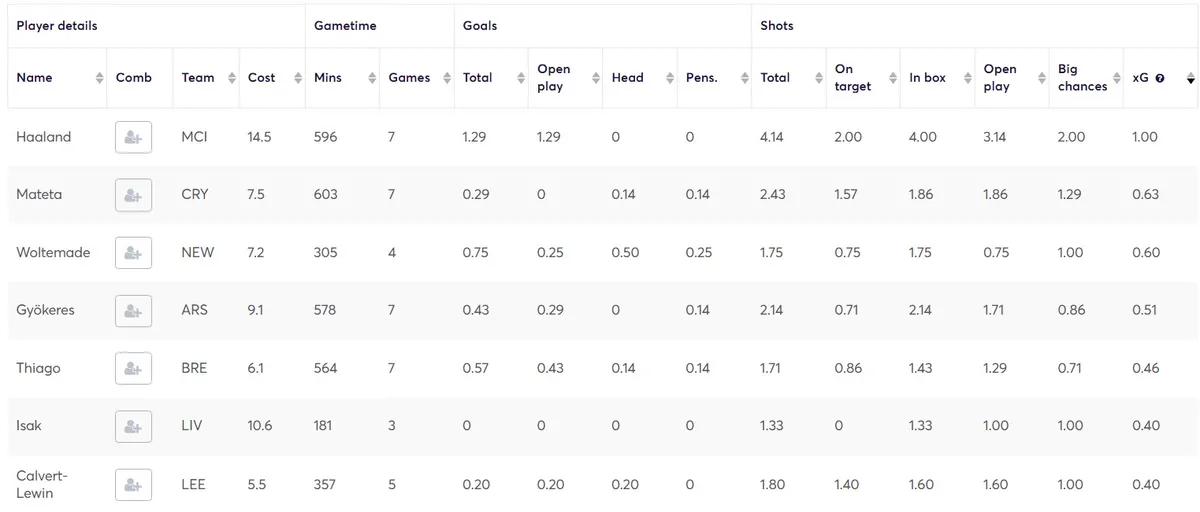Sort by Team column header

(198, 78)
